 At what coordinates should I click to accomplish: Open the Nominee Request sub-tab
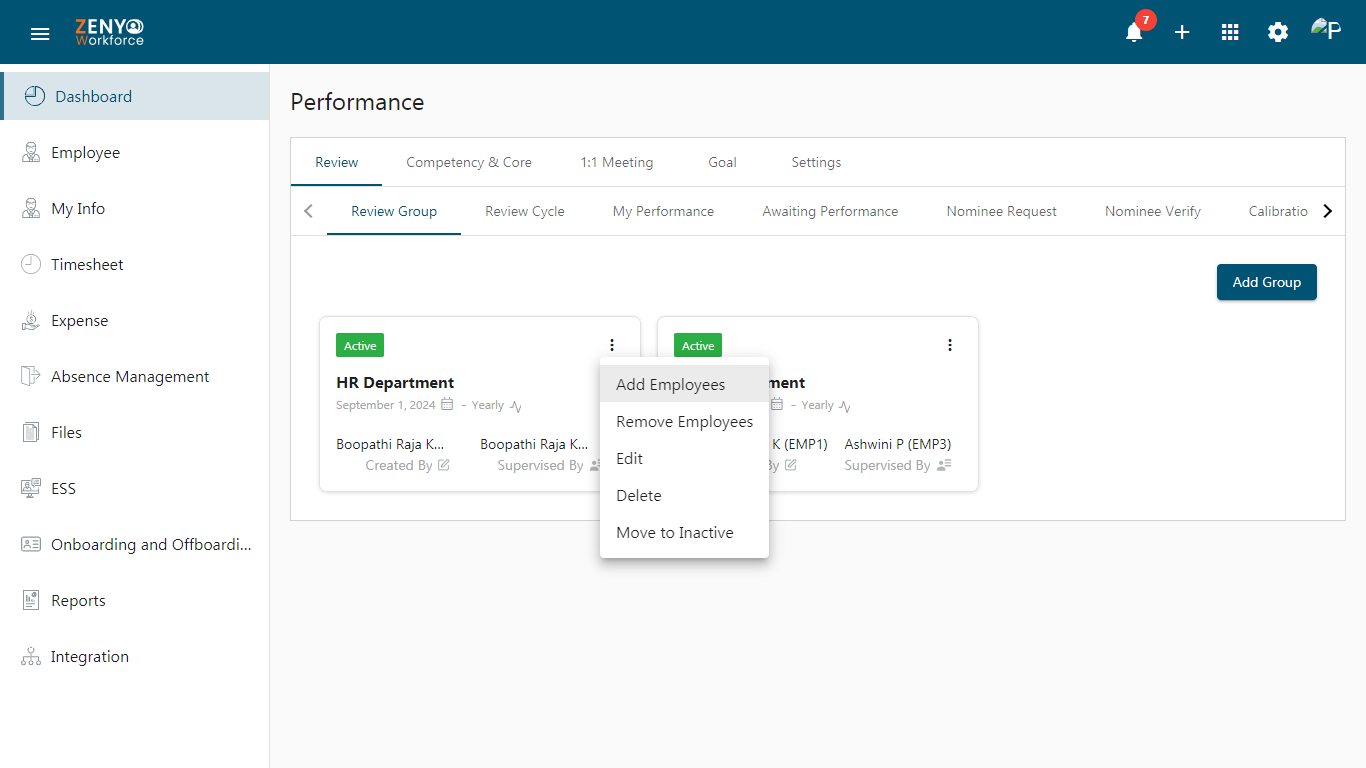[1002, 211]
